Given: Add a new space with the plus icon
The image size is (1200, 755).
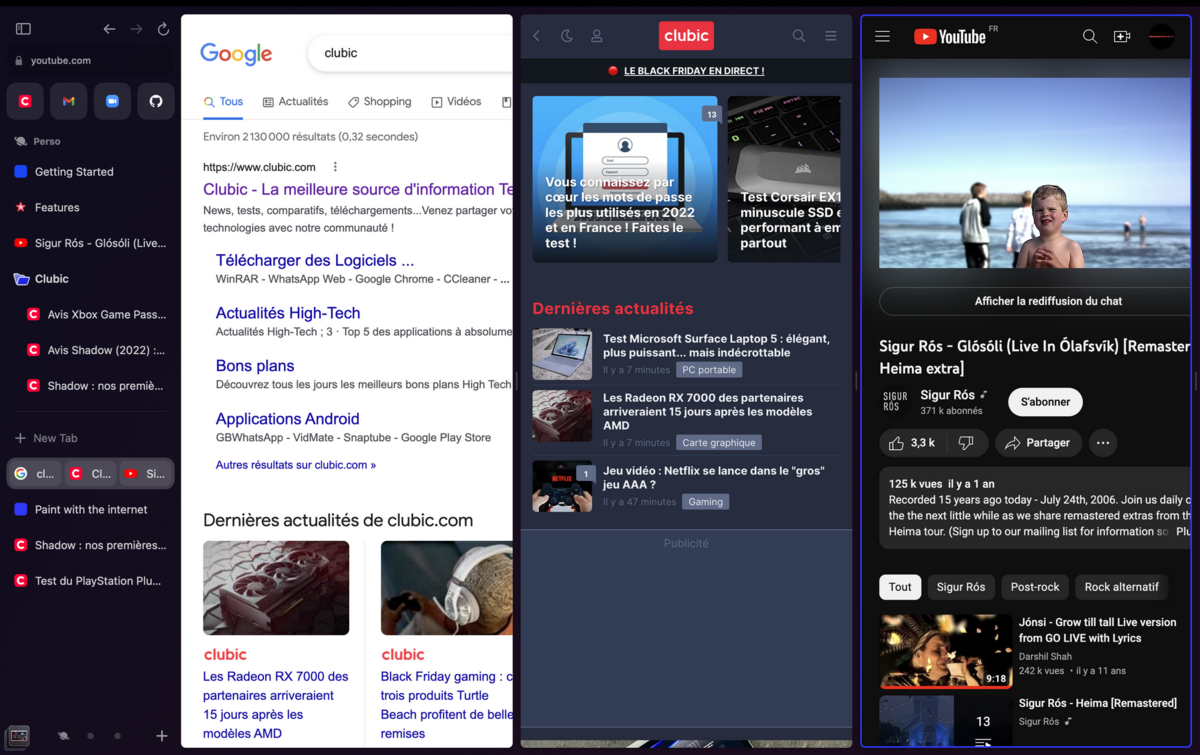Looking at the screenshot, I should (x=162, y=736).
